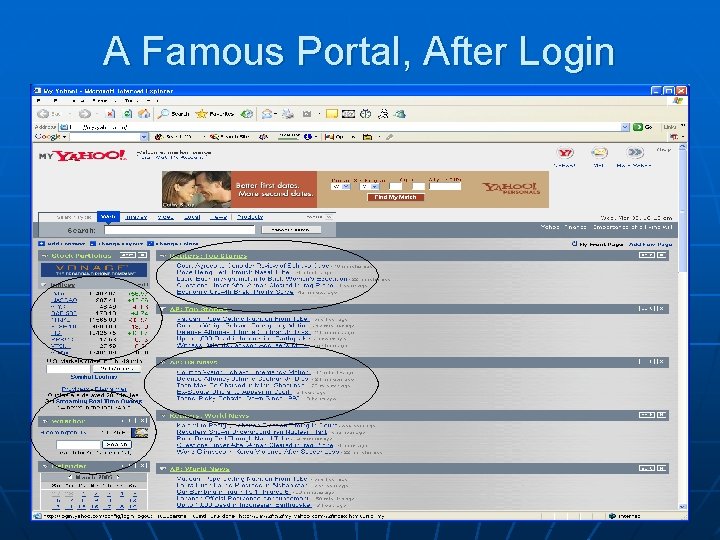Expand the Google toolbar search history dropdown
This screenshot has width=720, height=540.
click(x=144, y=137)
